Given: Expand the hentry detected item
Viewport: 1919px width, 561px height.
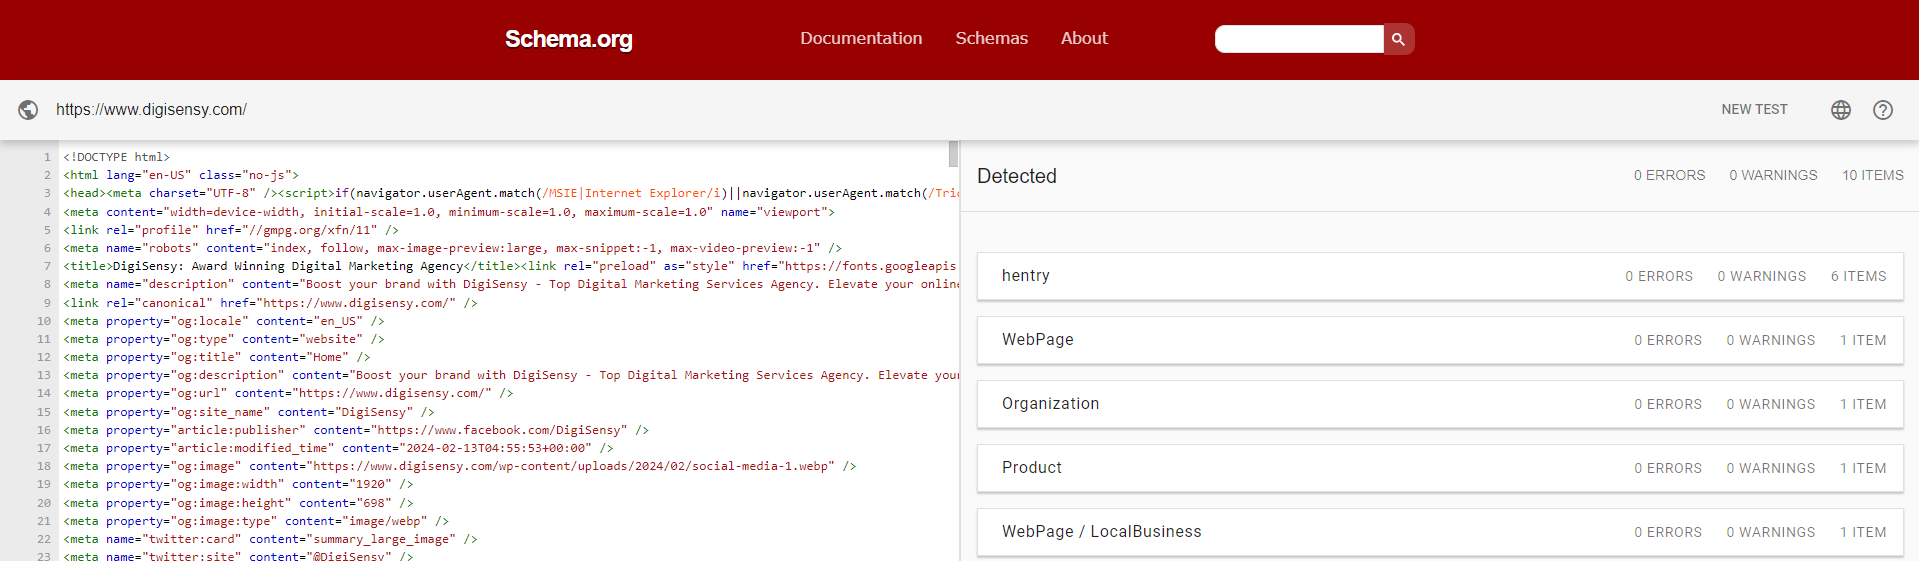Looking at the screenshot, I should [x=1440, y=276].
